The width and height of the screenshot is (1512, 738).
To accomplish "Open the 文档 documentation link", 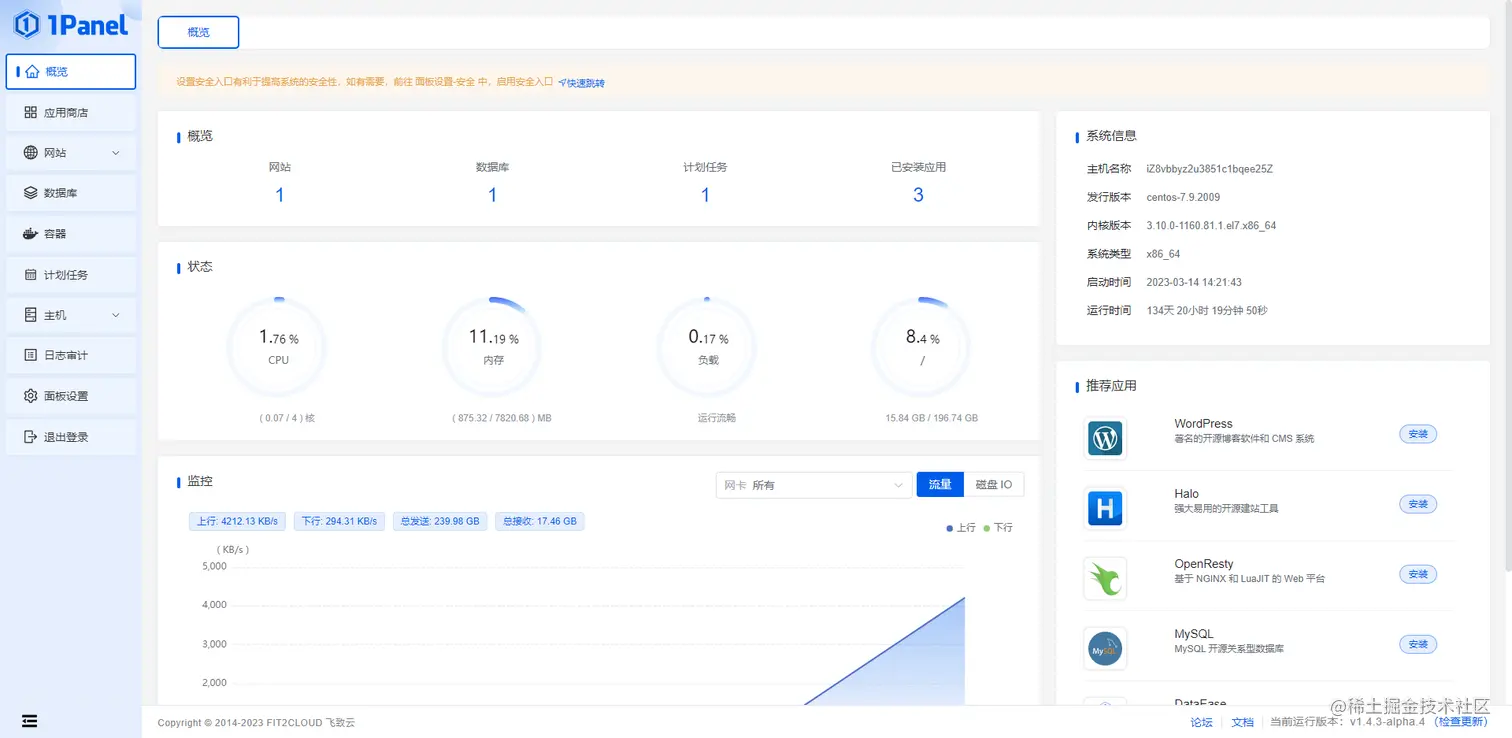I will (1242, 722).
